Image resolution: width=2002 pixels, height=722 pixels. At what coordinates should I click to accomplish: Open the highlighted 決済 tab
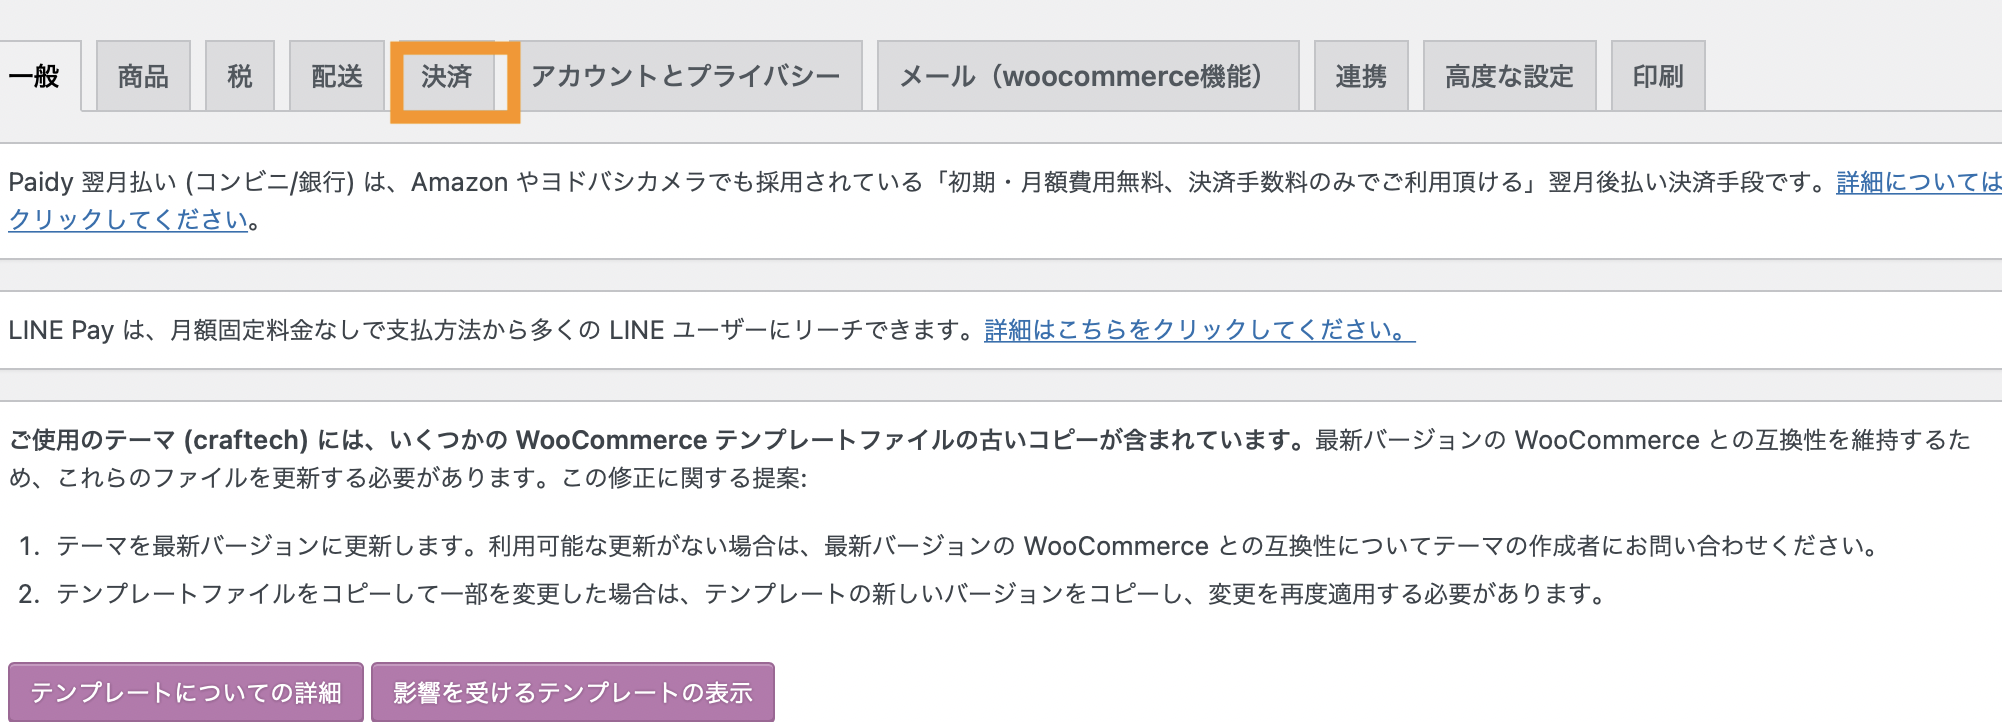click(x=446, y=77)
